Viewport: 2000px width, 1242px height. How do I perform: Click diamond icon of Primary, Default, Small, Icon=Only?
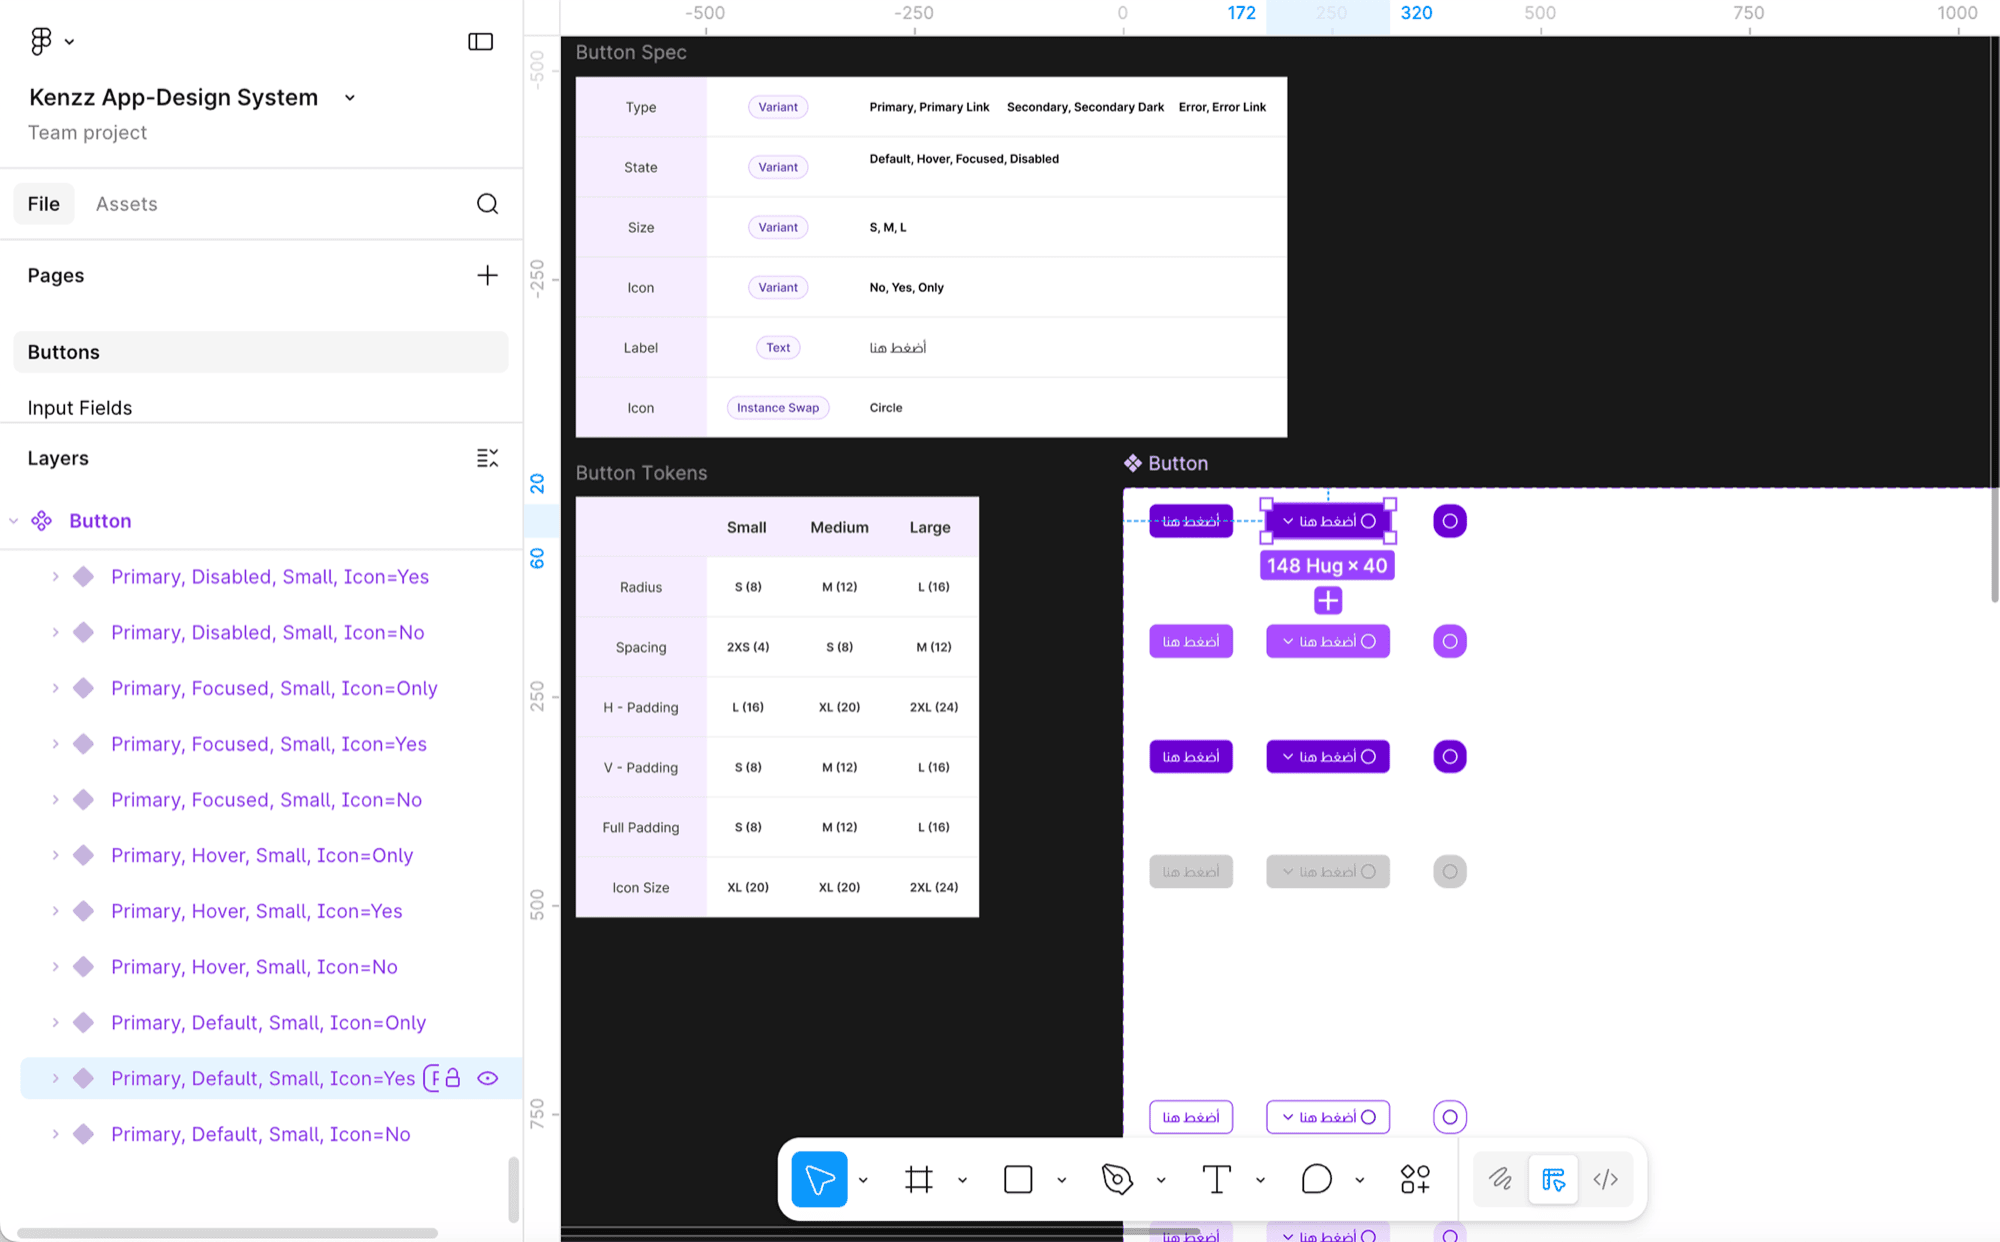[x=84, y=1023]
